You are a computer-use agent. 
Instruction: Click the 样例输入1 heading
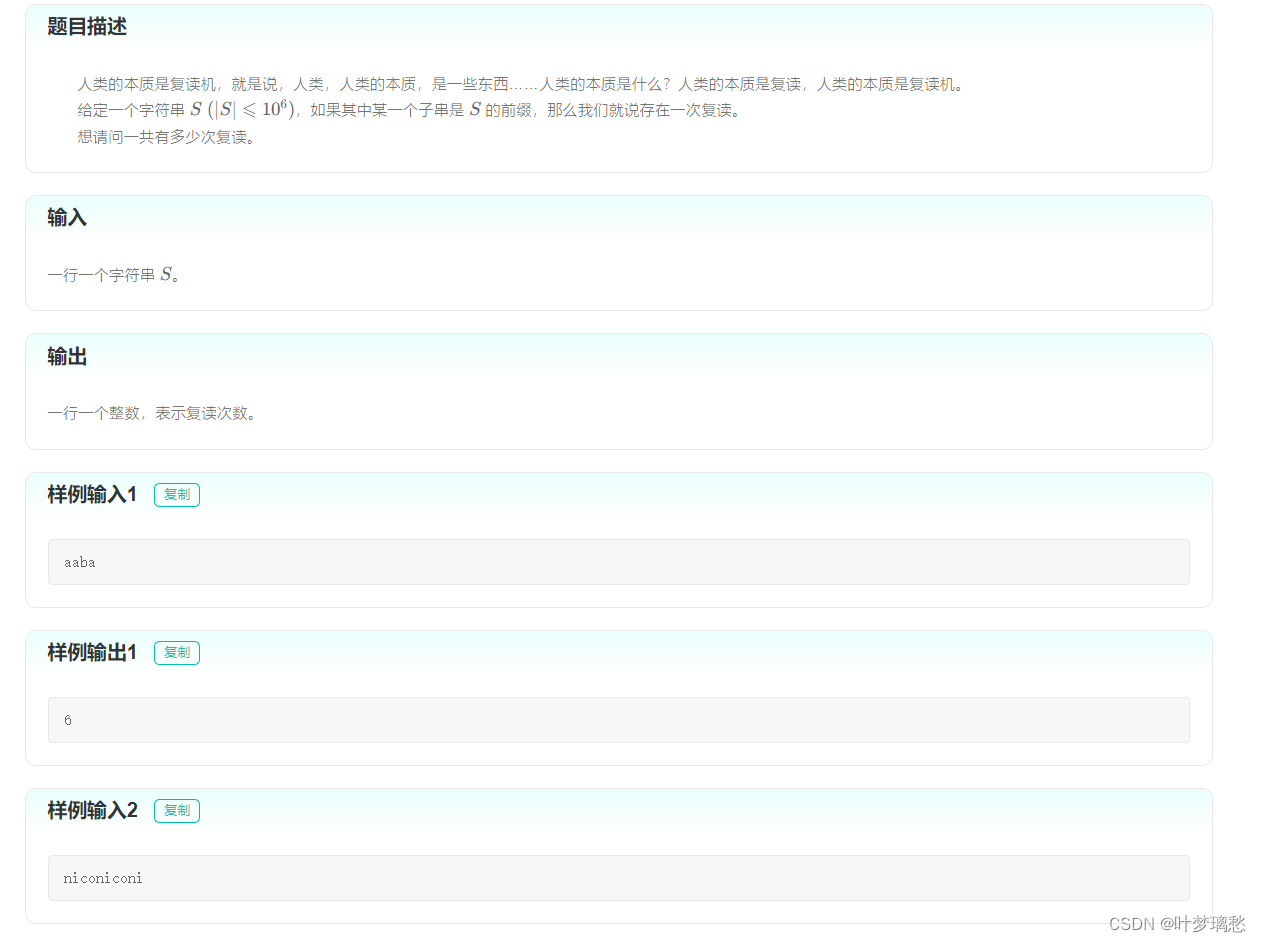92,494
